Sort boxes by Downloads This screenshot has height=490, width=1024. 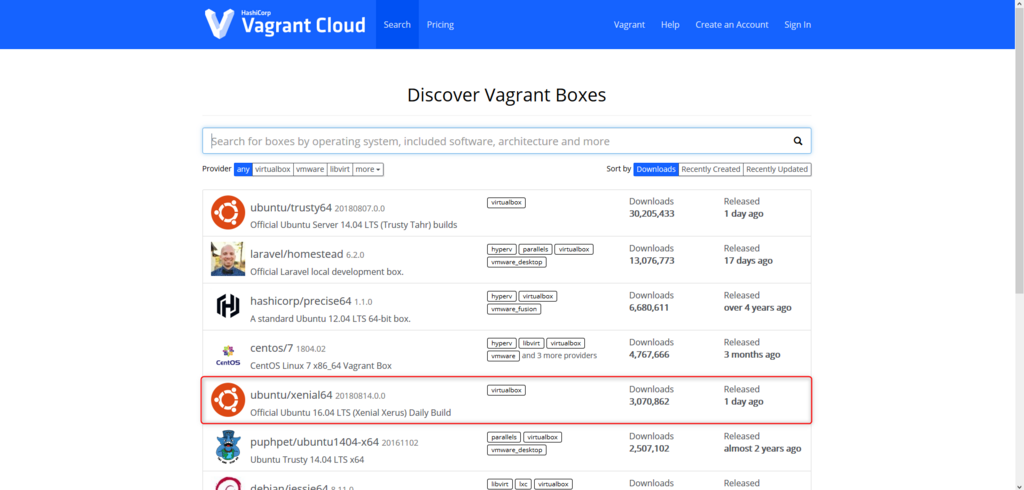656,169
